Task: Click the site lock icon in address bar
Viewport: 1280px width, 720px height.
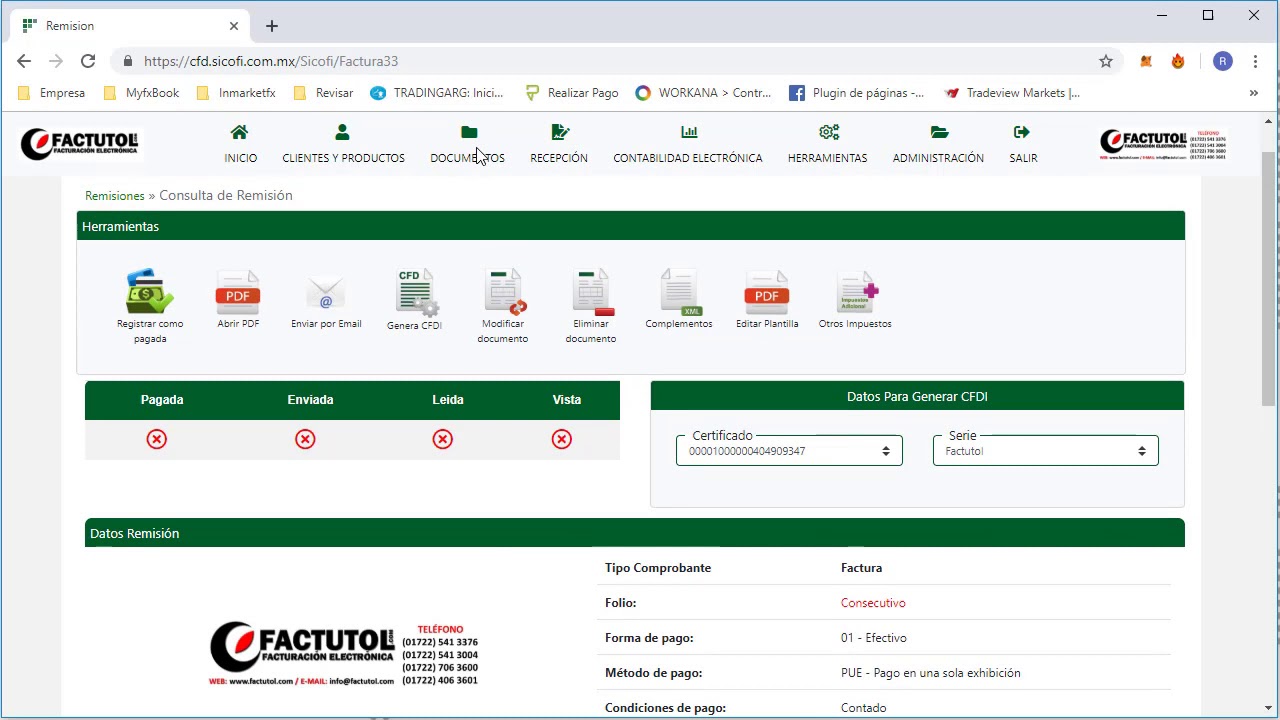Action: (128, 61)
